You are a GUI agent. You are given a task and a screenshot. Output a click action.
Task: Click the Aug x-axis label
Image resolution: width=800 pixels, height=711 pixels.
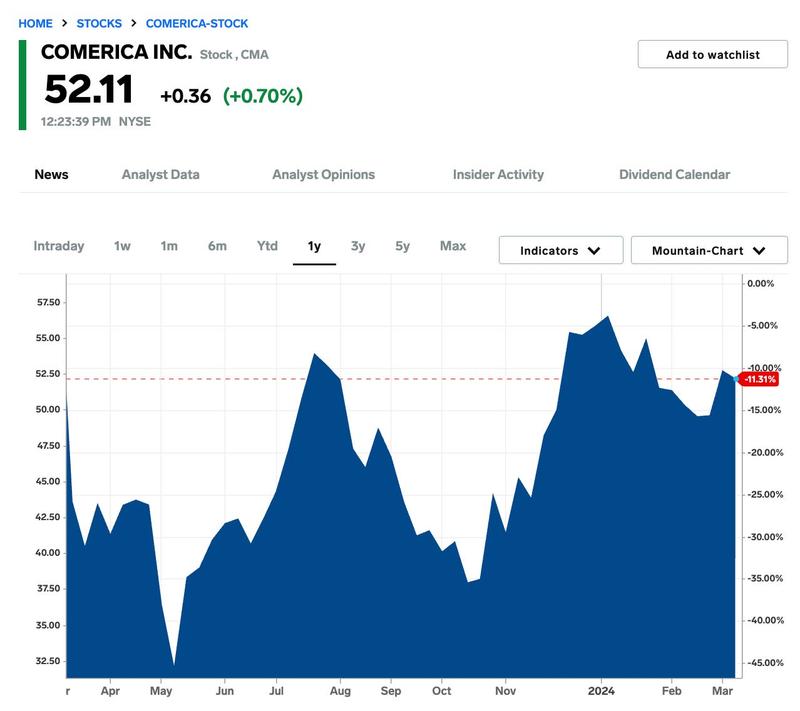pos(340,691)
